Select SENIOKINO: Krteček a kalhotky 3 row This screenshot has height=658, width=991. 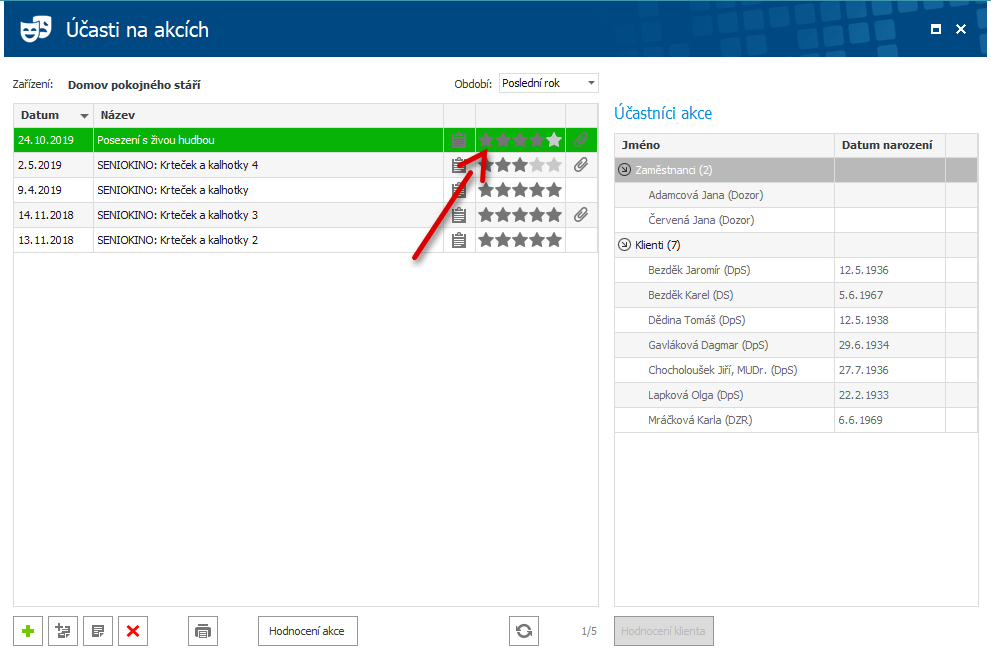pyautogui.click(x=305, y=215)
